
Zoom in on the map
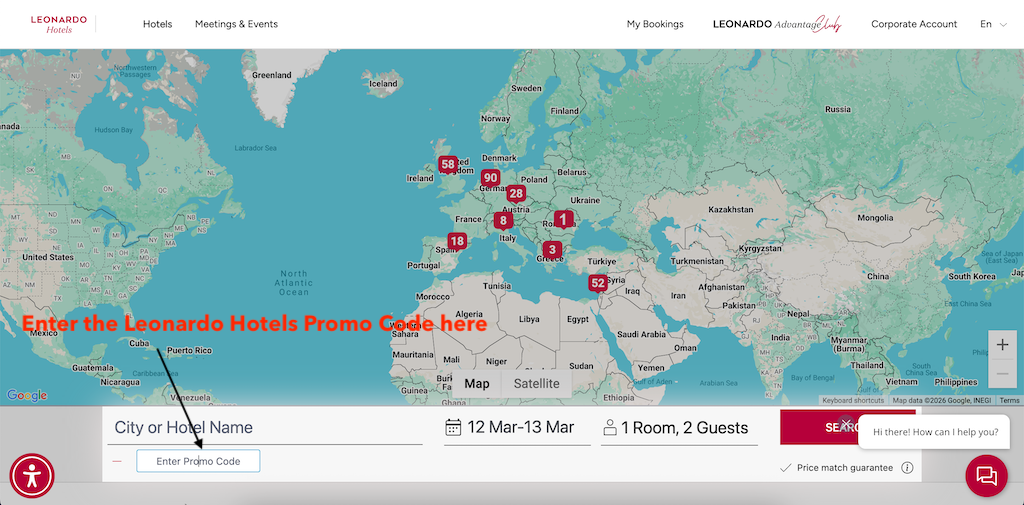point(1002,345)
